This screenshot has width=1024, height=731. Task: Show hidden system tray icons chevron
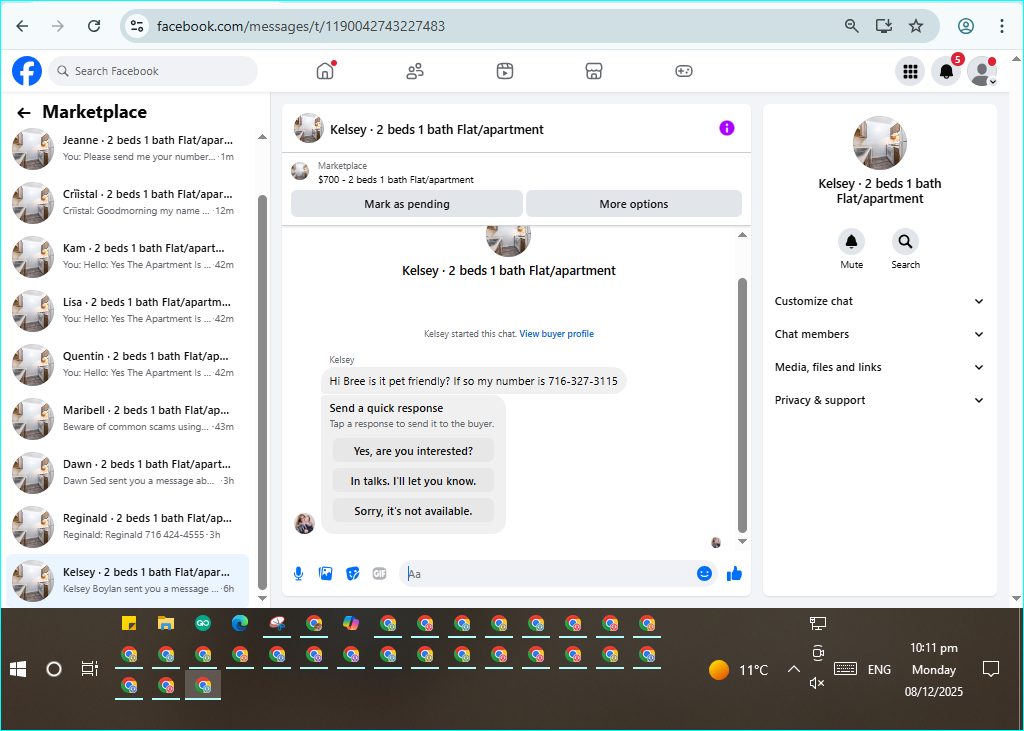[793, 669]
